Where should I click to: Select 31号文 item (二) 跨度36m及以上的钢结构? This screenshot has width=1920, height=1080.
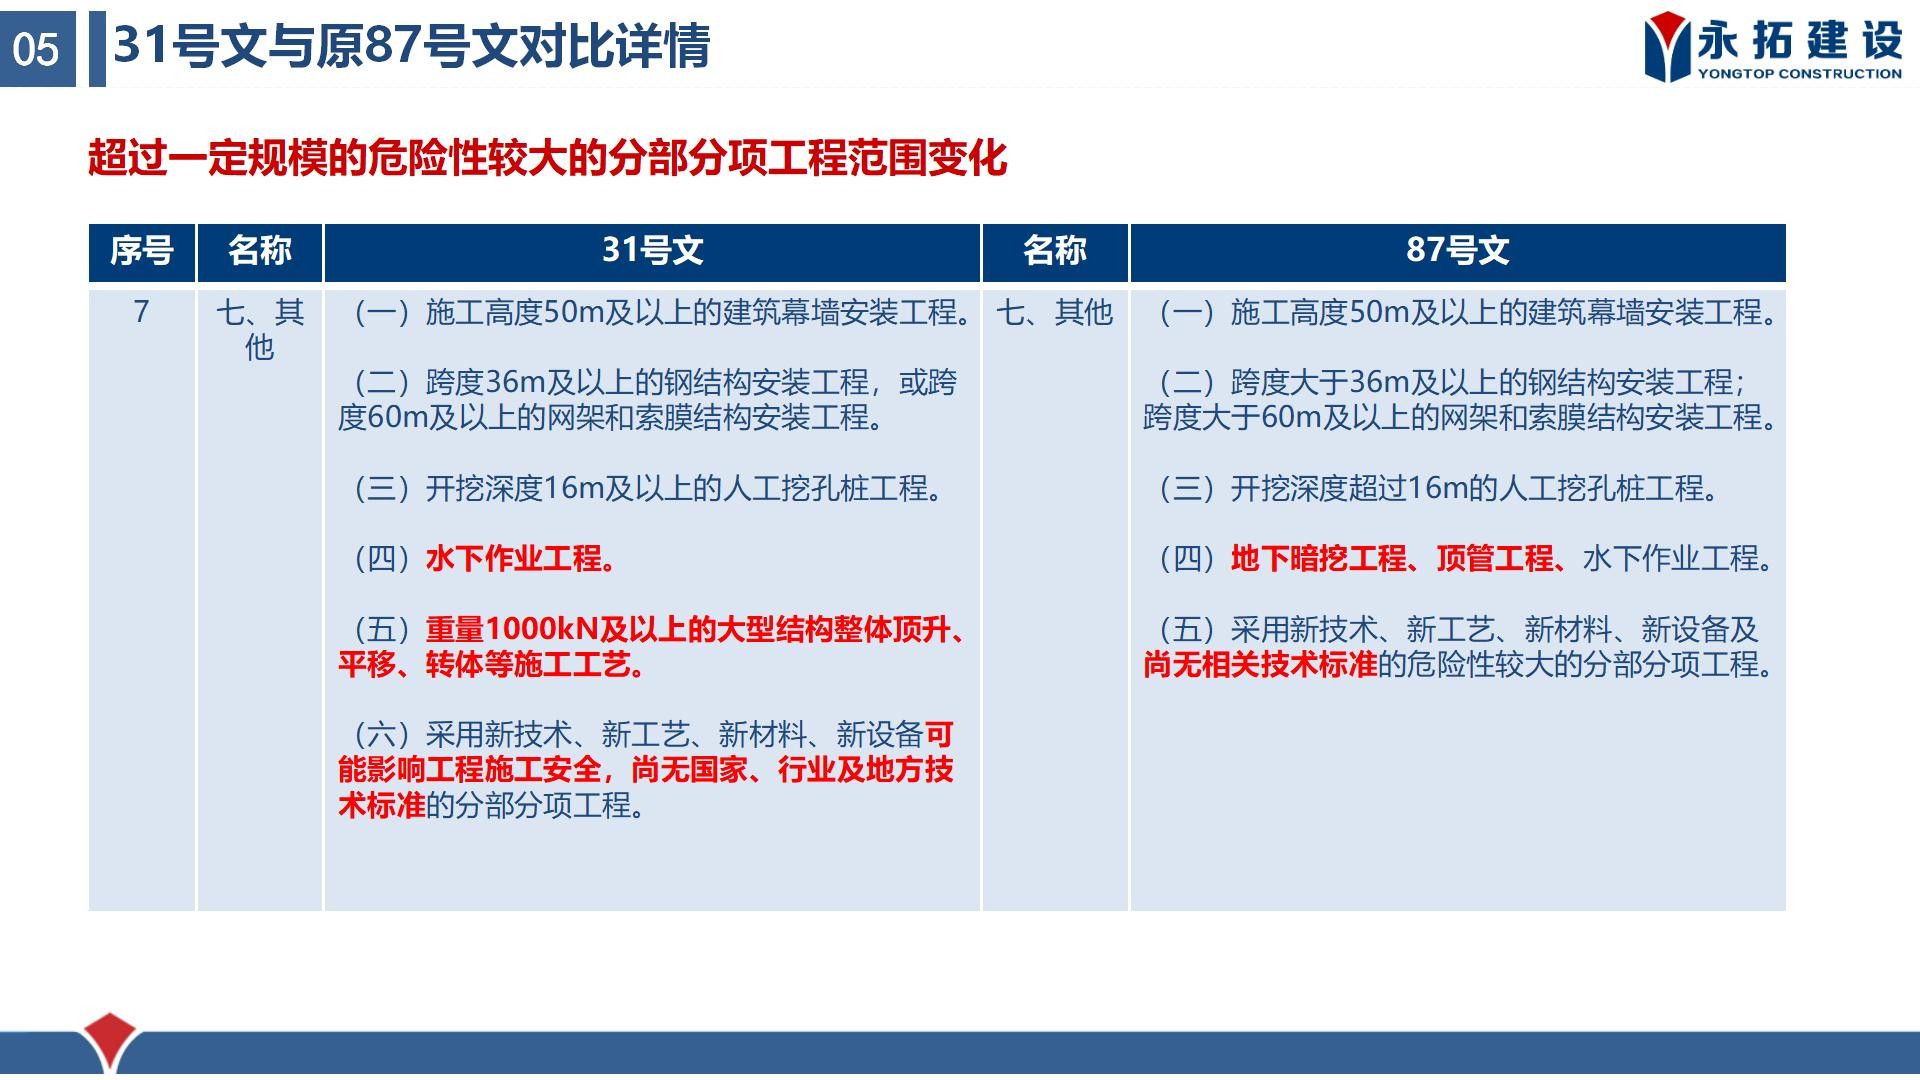648,400
